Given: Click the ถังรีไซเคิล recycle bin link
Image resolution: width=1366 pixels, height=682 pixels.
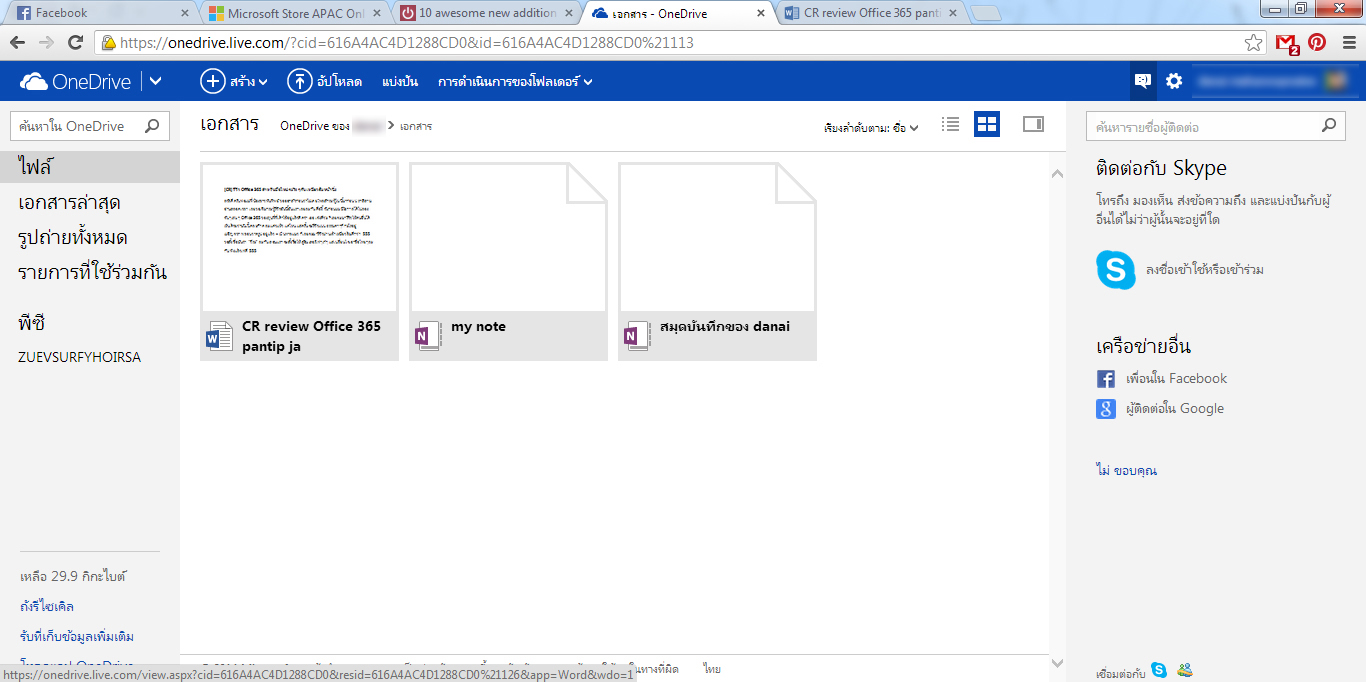Looking at the screenshot, I should coord(47,606).
